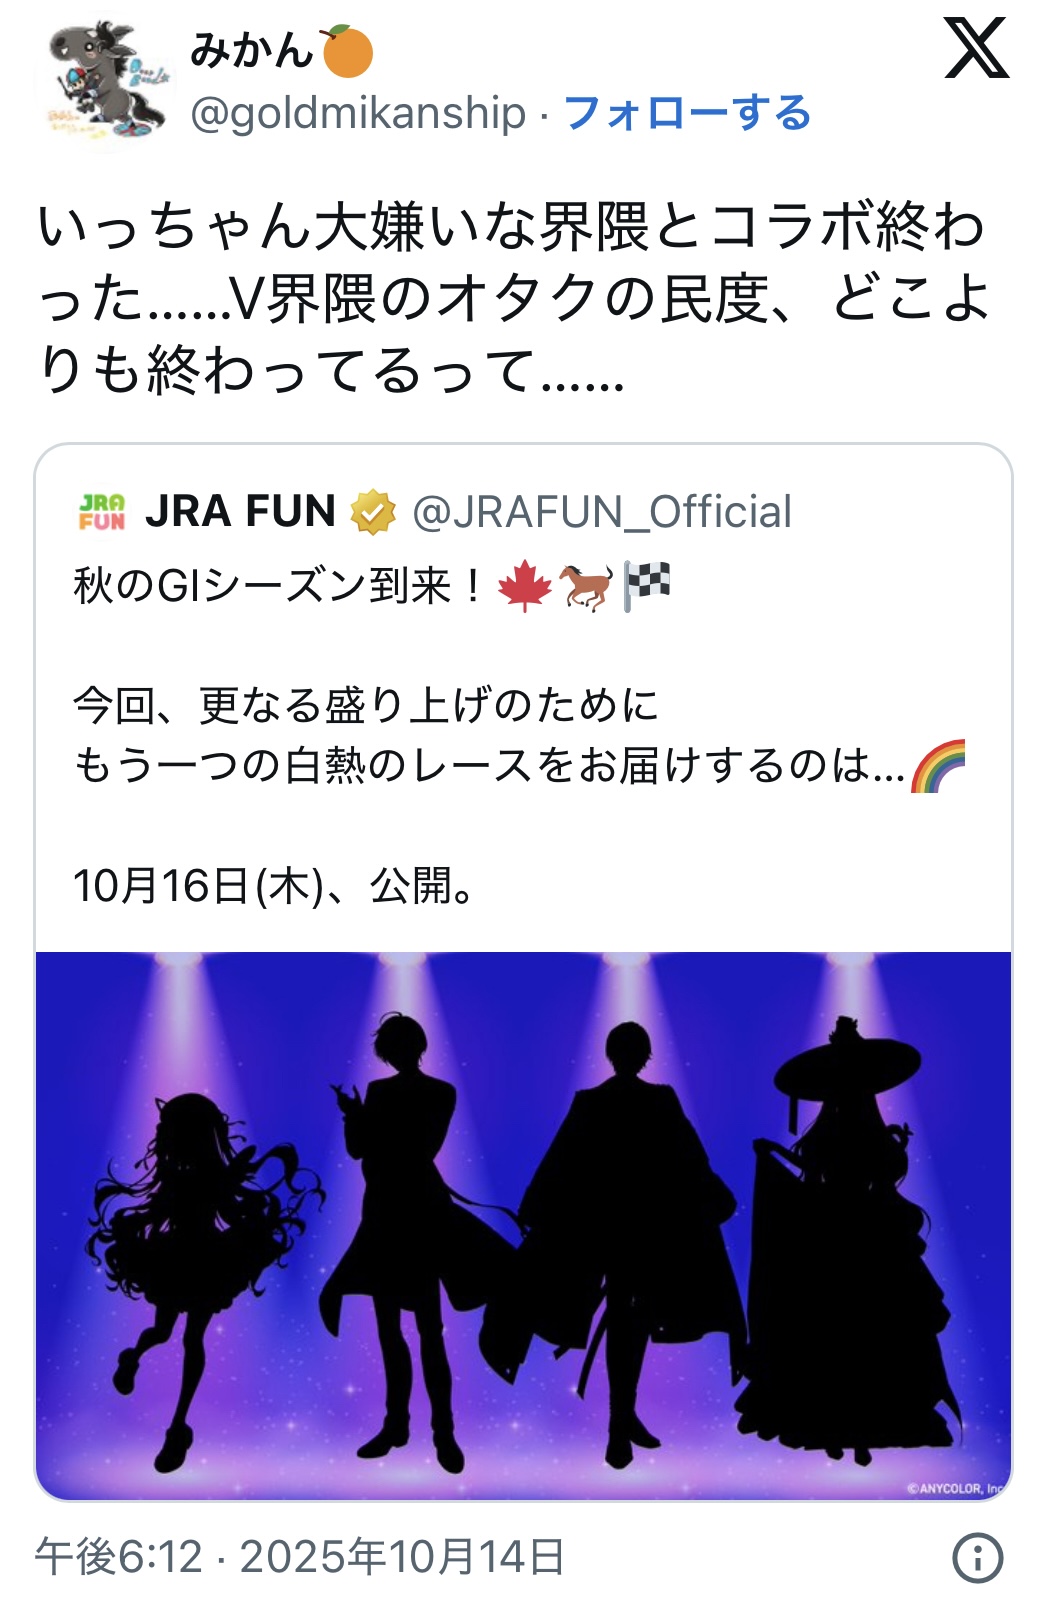Open the @goldmikanship handle
The width and height of the screenshot is (1053, 1597).
358,113
